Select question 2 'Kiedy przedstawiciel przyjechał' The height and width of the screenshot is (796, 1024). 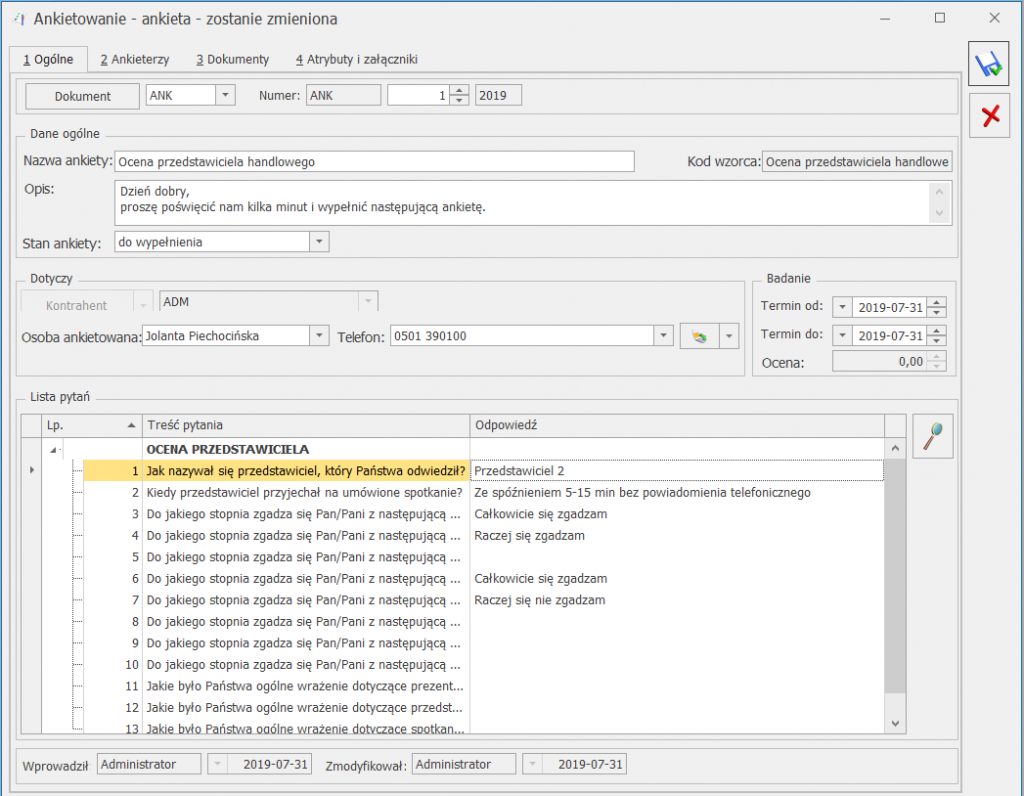304,492
